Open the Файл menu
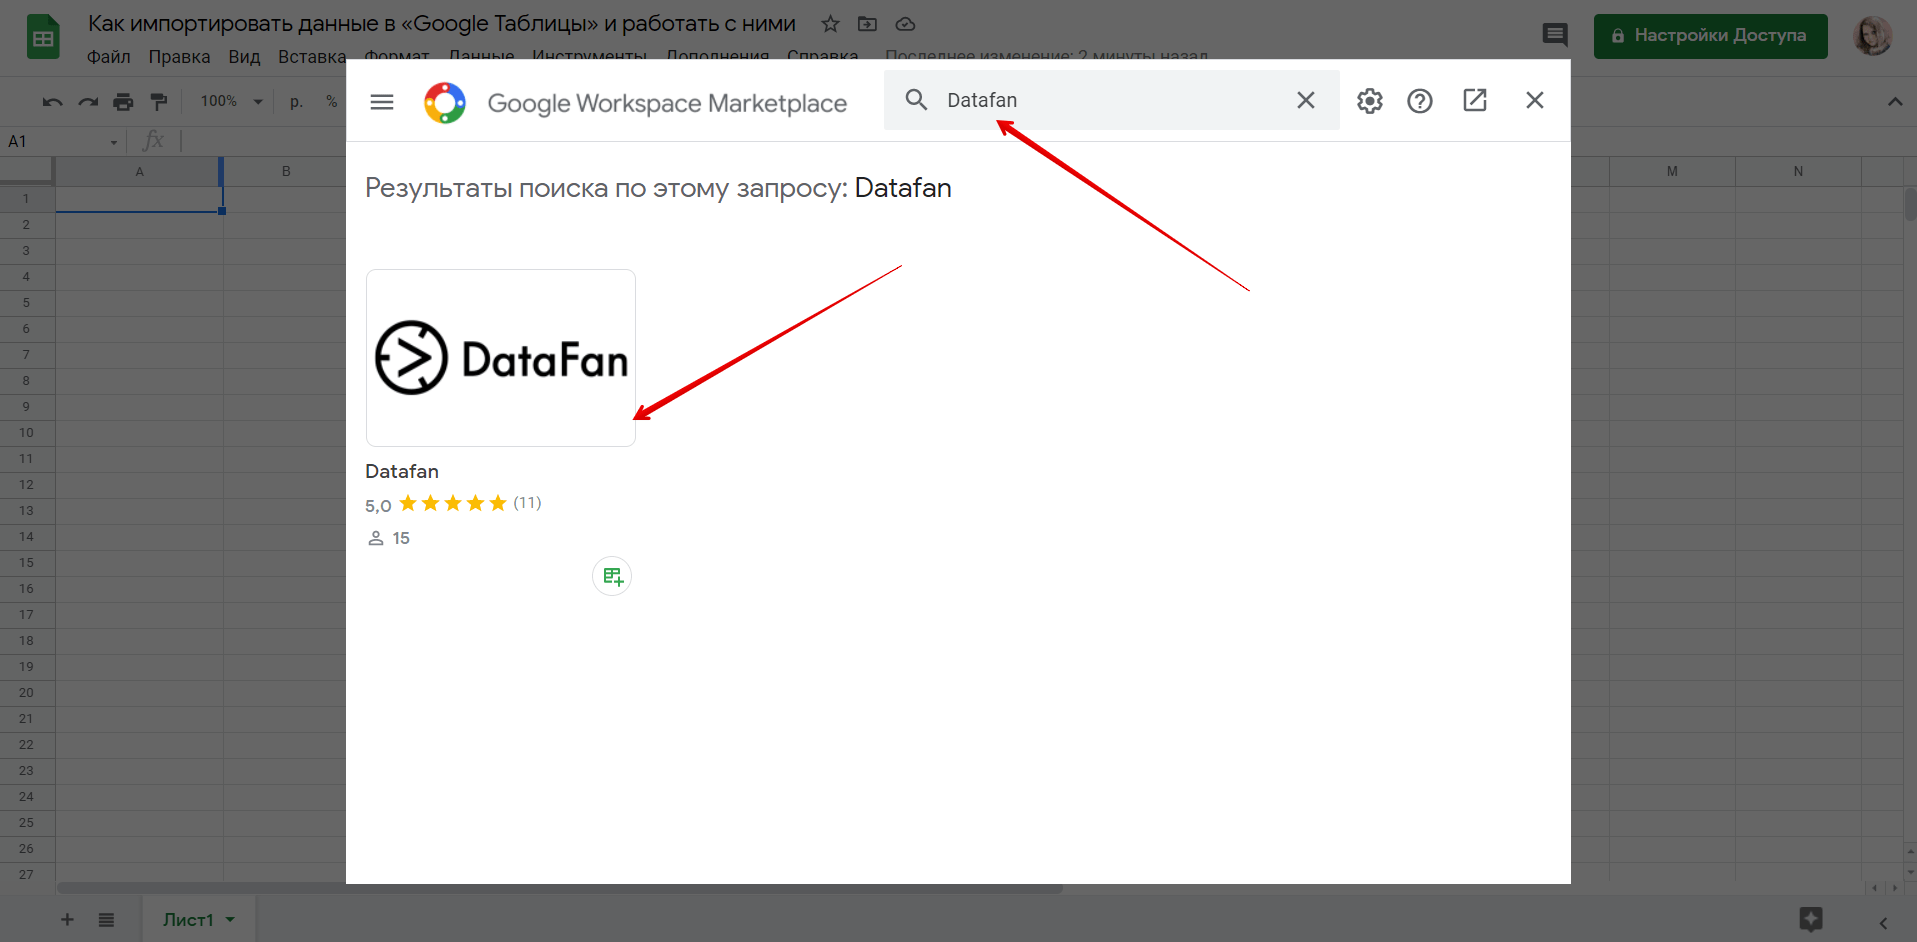 [x=108, y=57]
